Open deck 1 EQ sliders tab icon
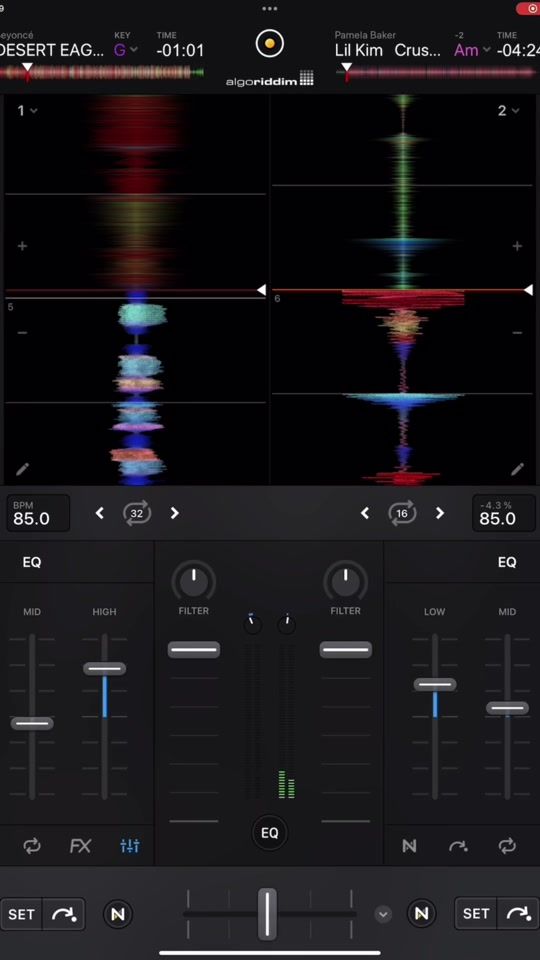The height and width of the screenshot is (960, 540). click(130, 846)
